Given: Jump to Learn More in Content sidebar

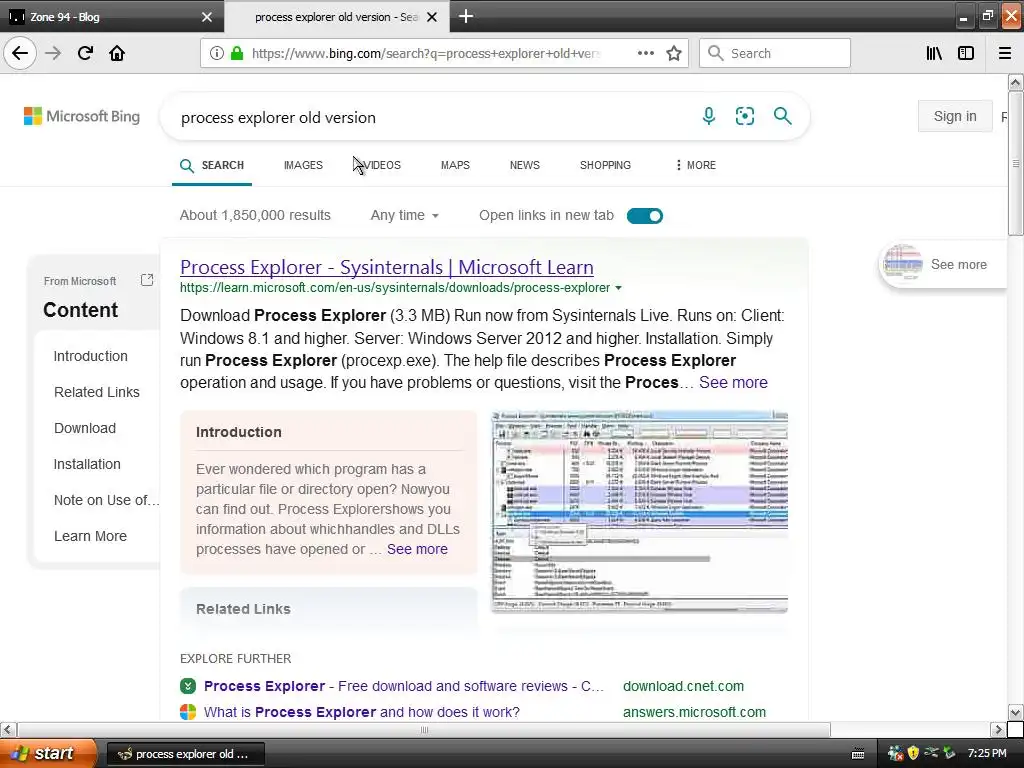Looking at the screenshot, I should [x=90, y=536].
